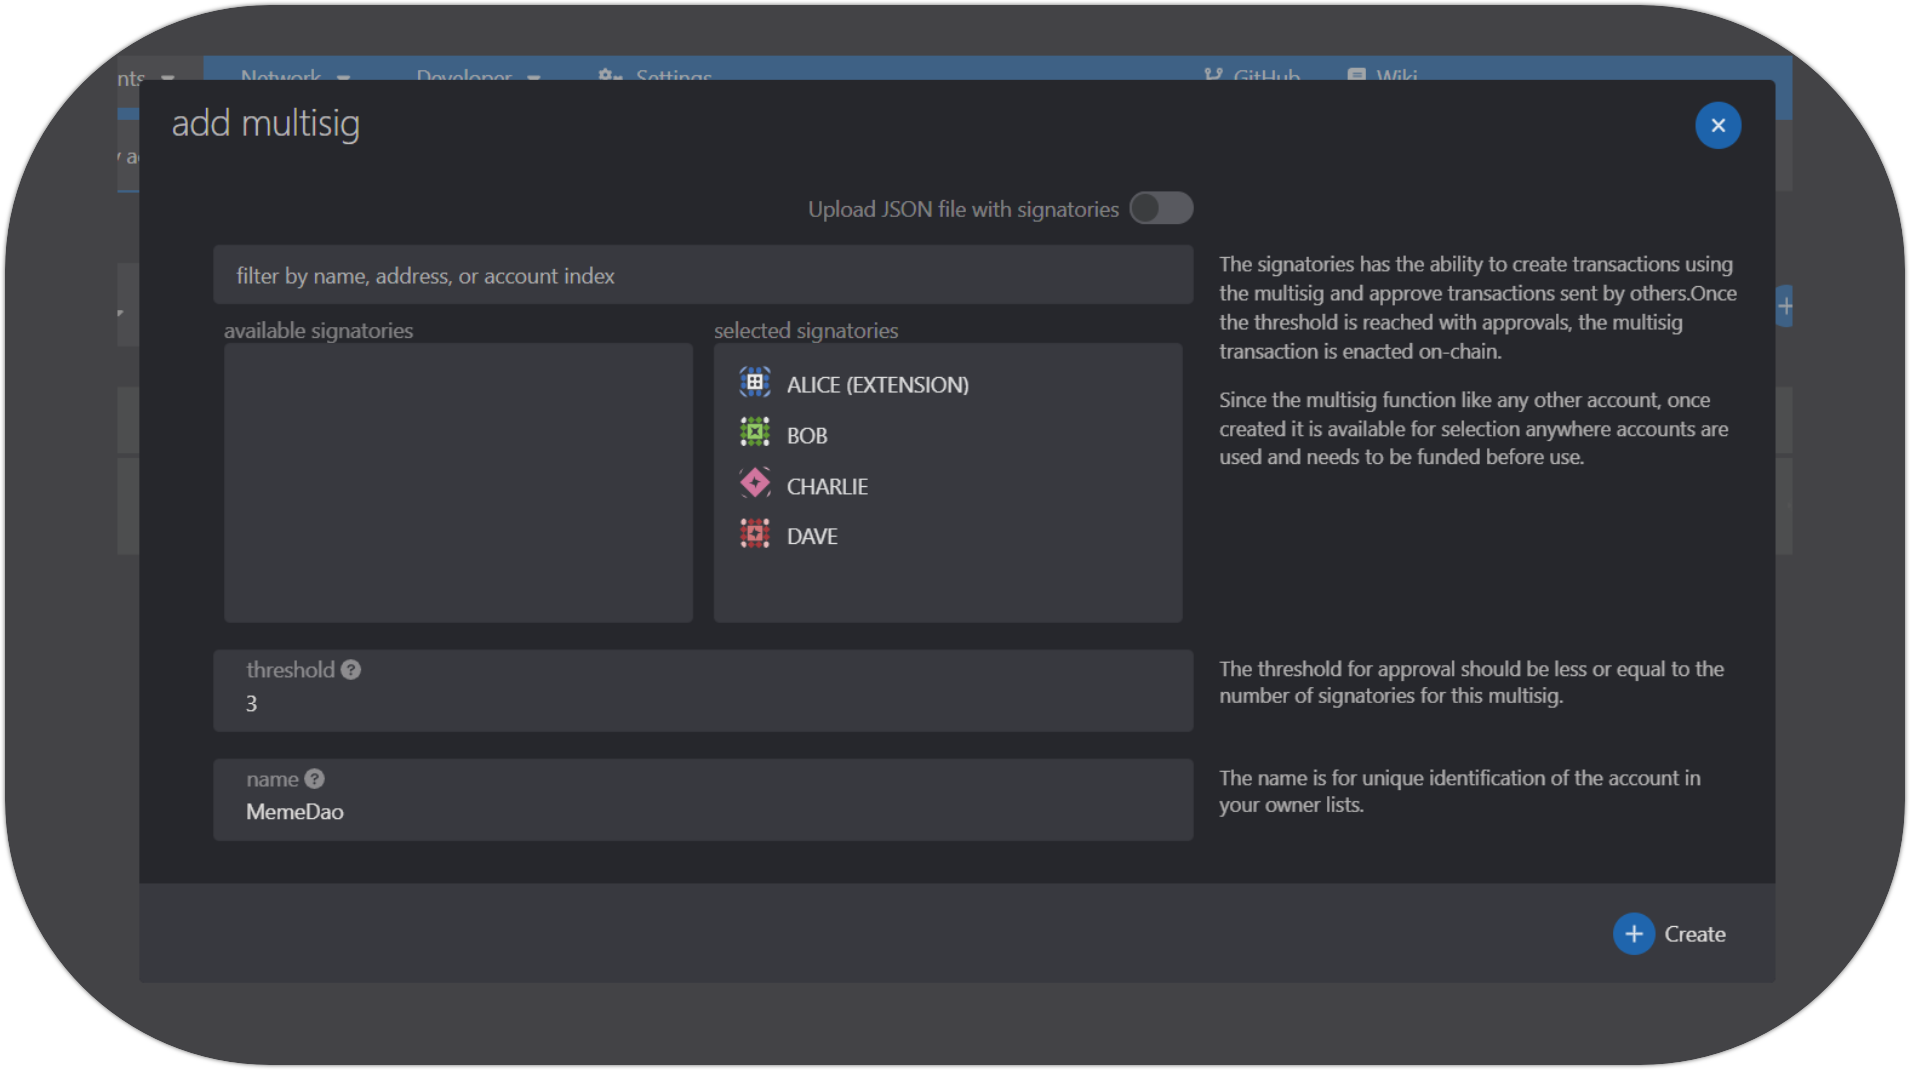This screenshot has height=1070, width=1910.
Task: Toggle Upload JSON file with signatories
Action: (x=1160, y=208)
